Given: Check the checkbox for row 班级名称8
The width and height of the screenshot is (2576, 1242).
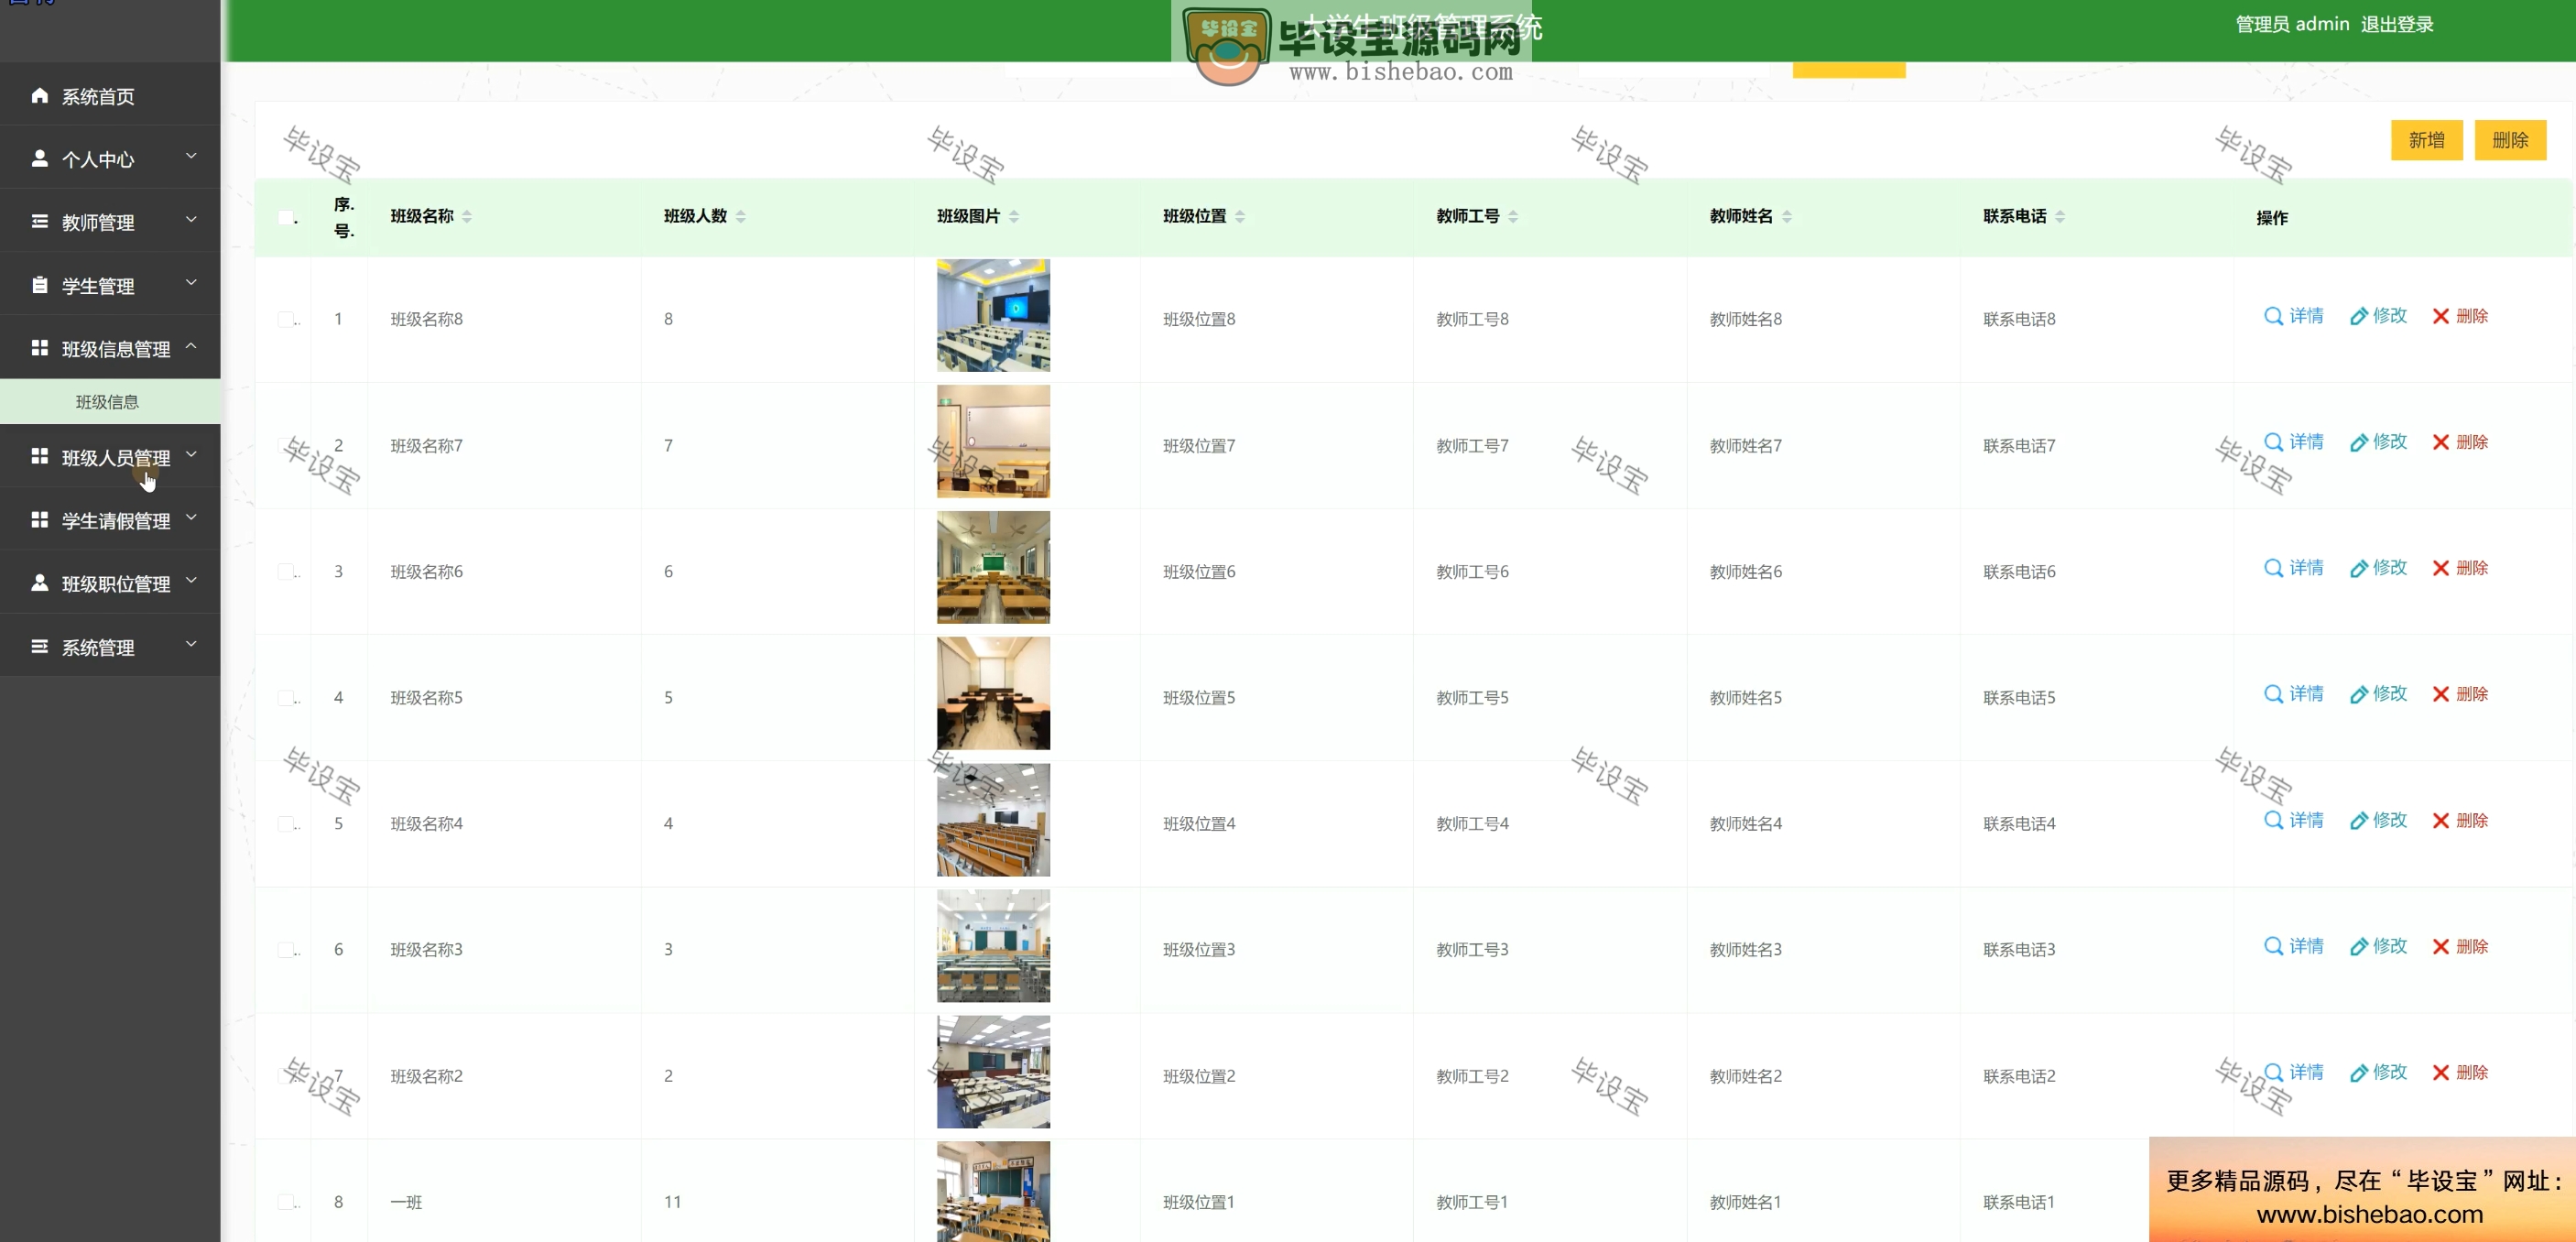Looking at the screenshot, I should (286, 319).
